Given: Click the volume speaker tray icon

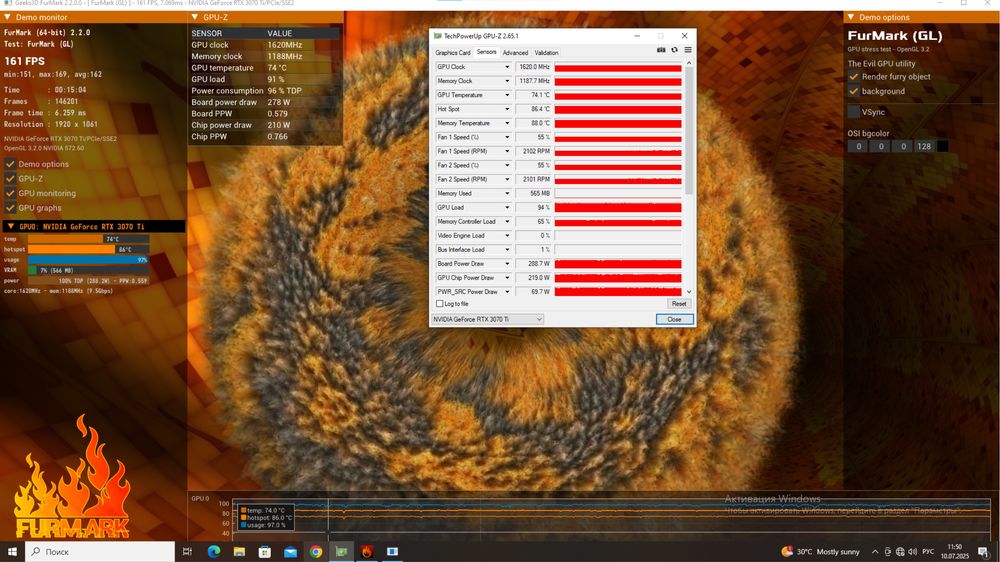Looking at the screenshot, I should click(913, 551).
